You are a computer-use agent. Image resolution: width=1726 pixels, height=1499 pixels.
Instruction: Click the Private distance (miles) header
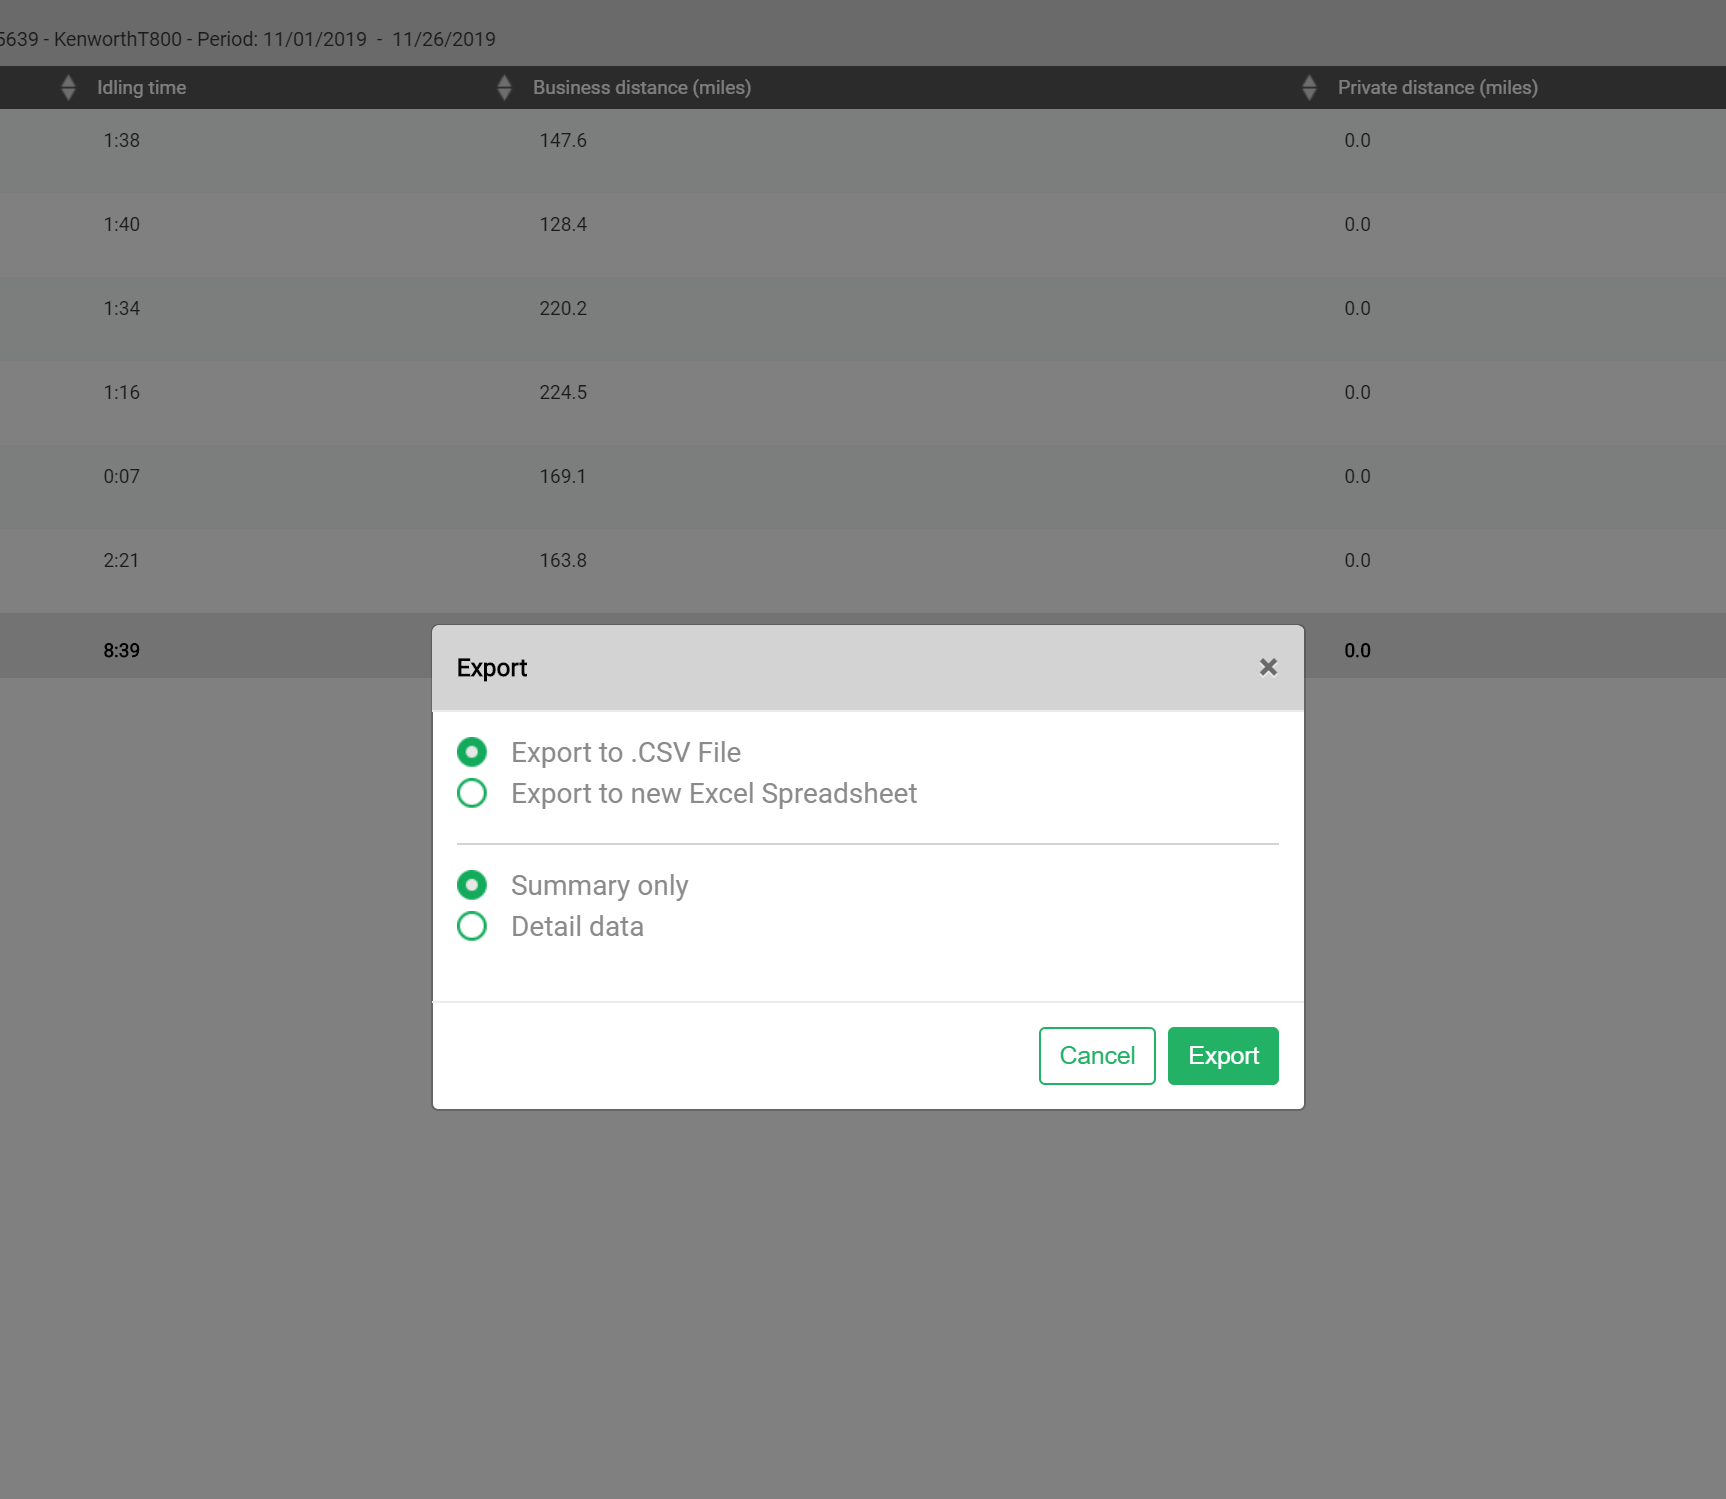tap(1438, 88)
